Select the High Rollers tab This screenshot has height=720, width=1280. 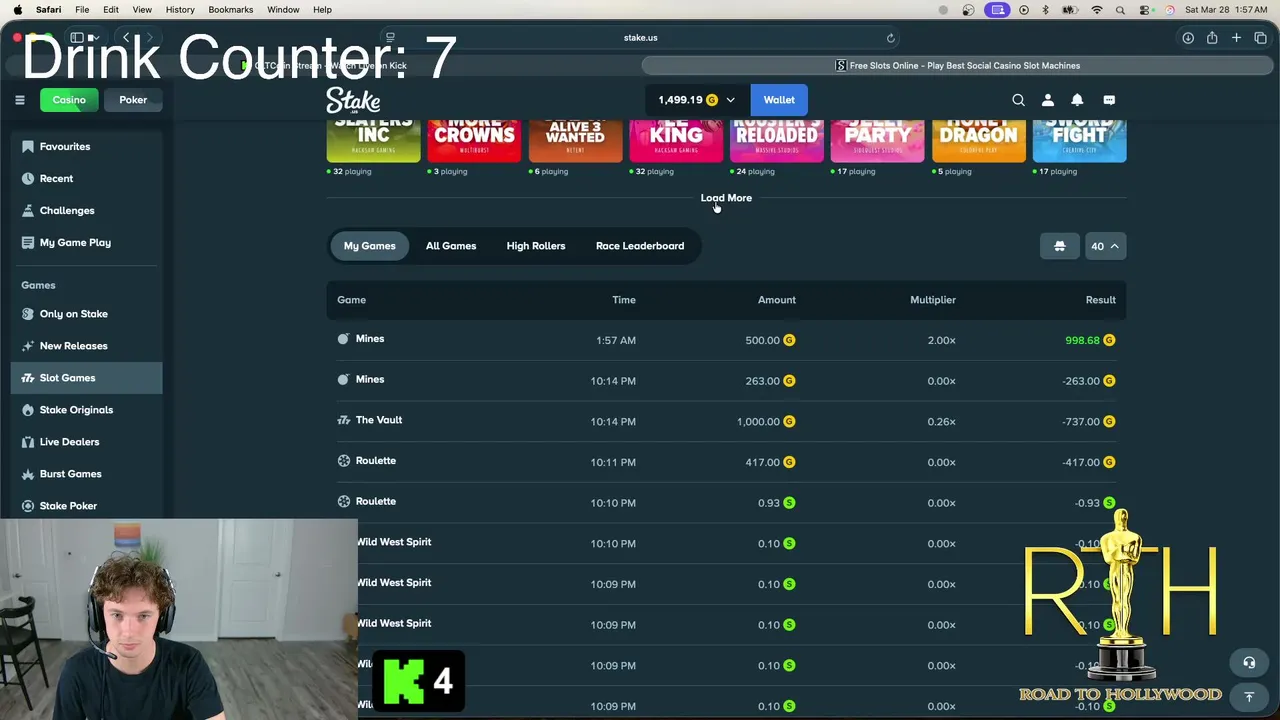click(x=536, y=246)
